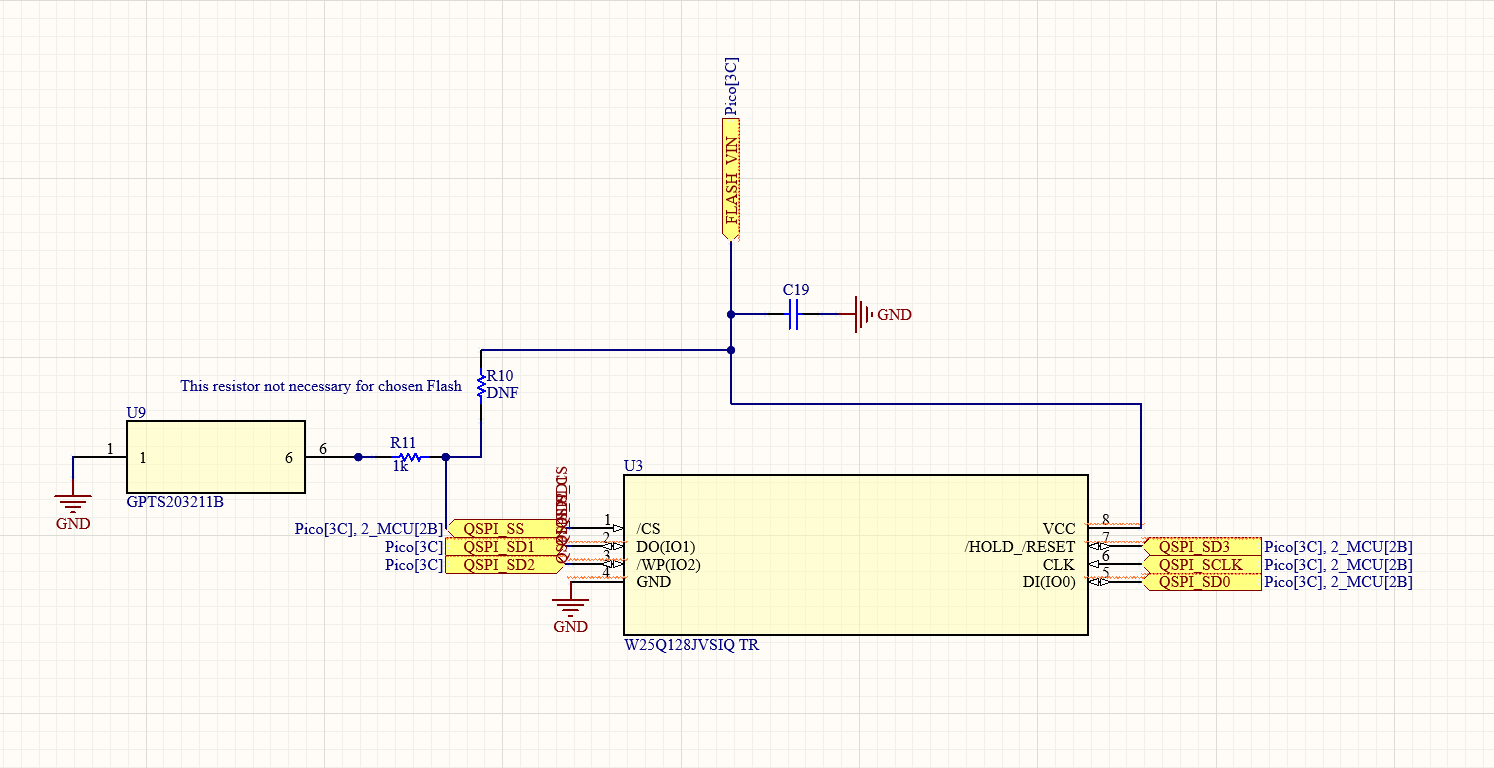Click the GND label next to C19
This screenshot has width=1494, height=768.
895,315
